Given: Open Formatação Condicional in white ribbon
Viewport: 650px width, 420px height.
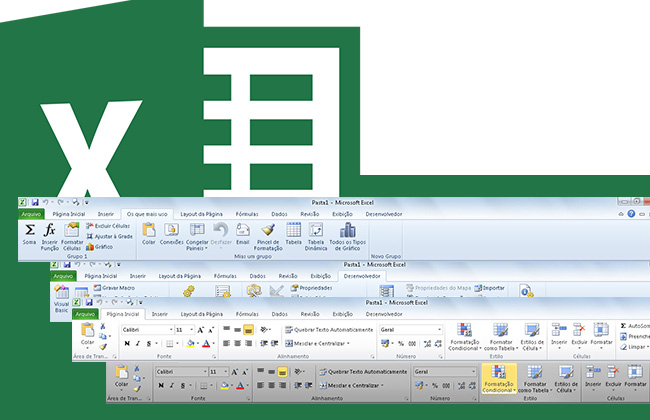Looking at the screenshot, I should 465,336.
